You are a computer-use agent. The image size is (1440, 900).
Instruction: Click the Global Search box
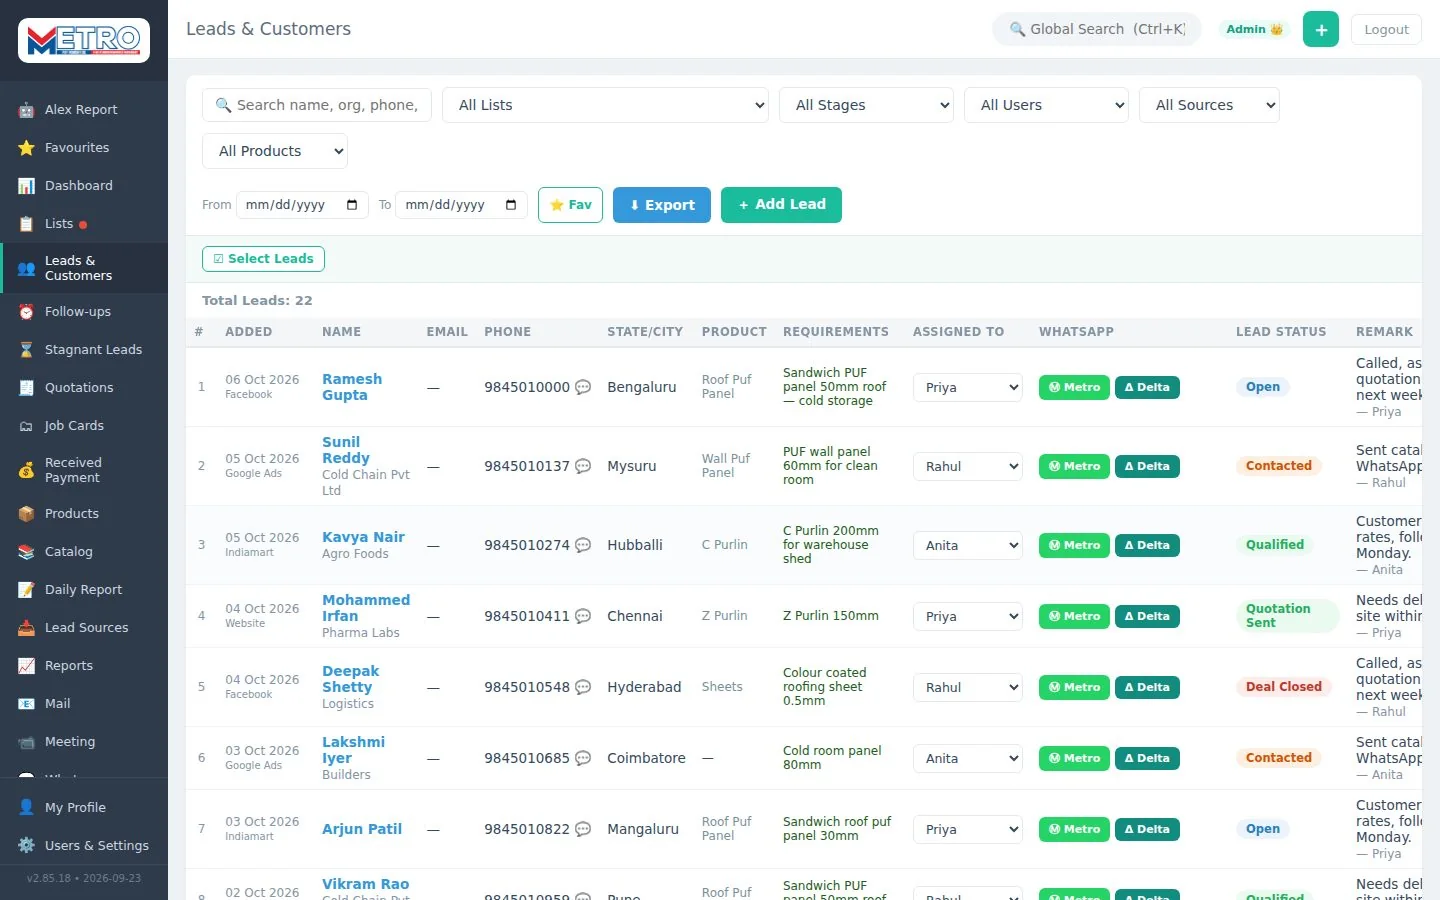click(x=1097, y=30)
